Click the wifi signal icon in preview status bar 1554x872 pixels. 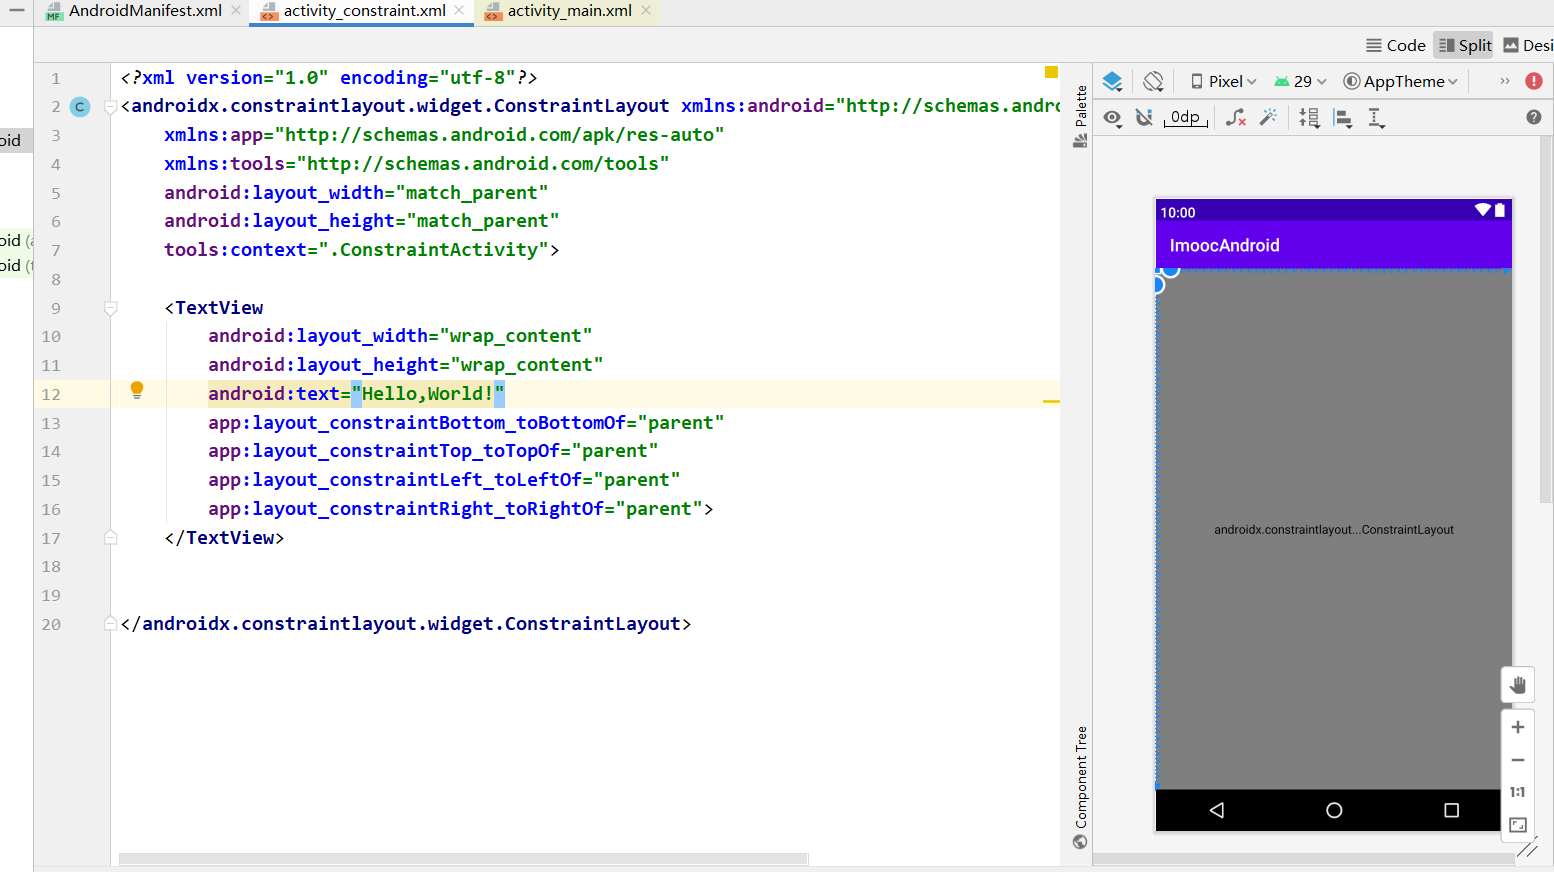click(x=1482, y=210)
